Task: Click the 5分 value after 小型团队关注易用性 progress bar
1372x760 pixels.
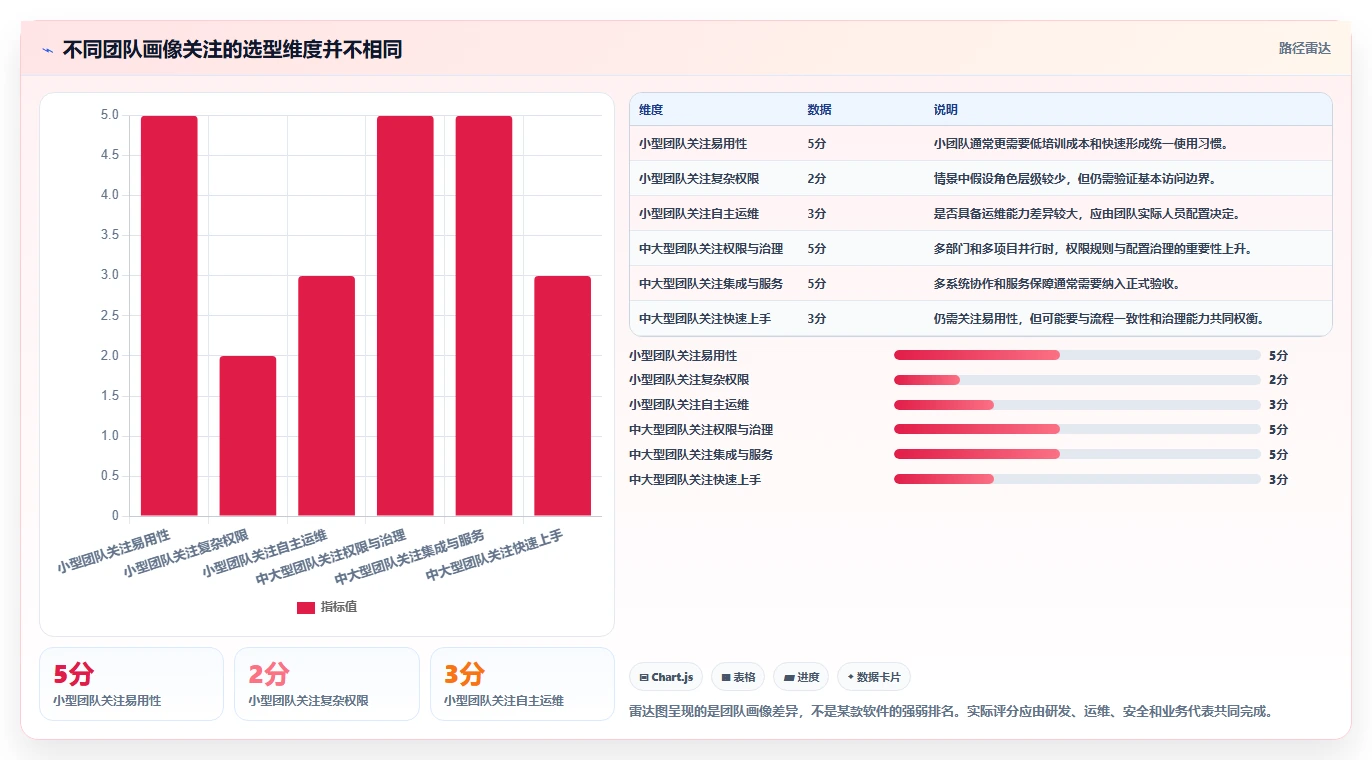Action: click(1278, 355)
